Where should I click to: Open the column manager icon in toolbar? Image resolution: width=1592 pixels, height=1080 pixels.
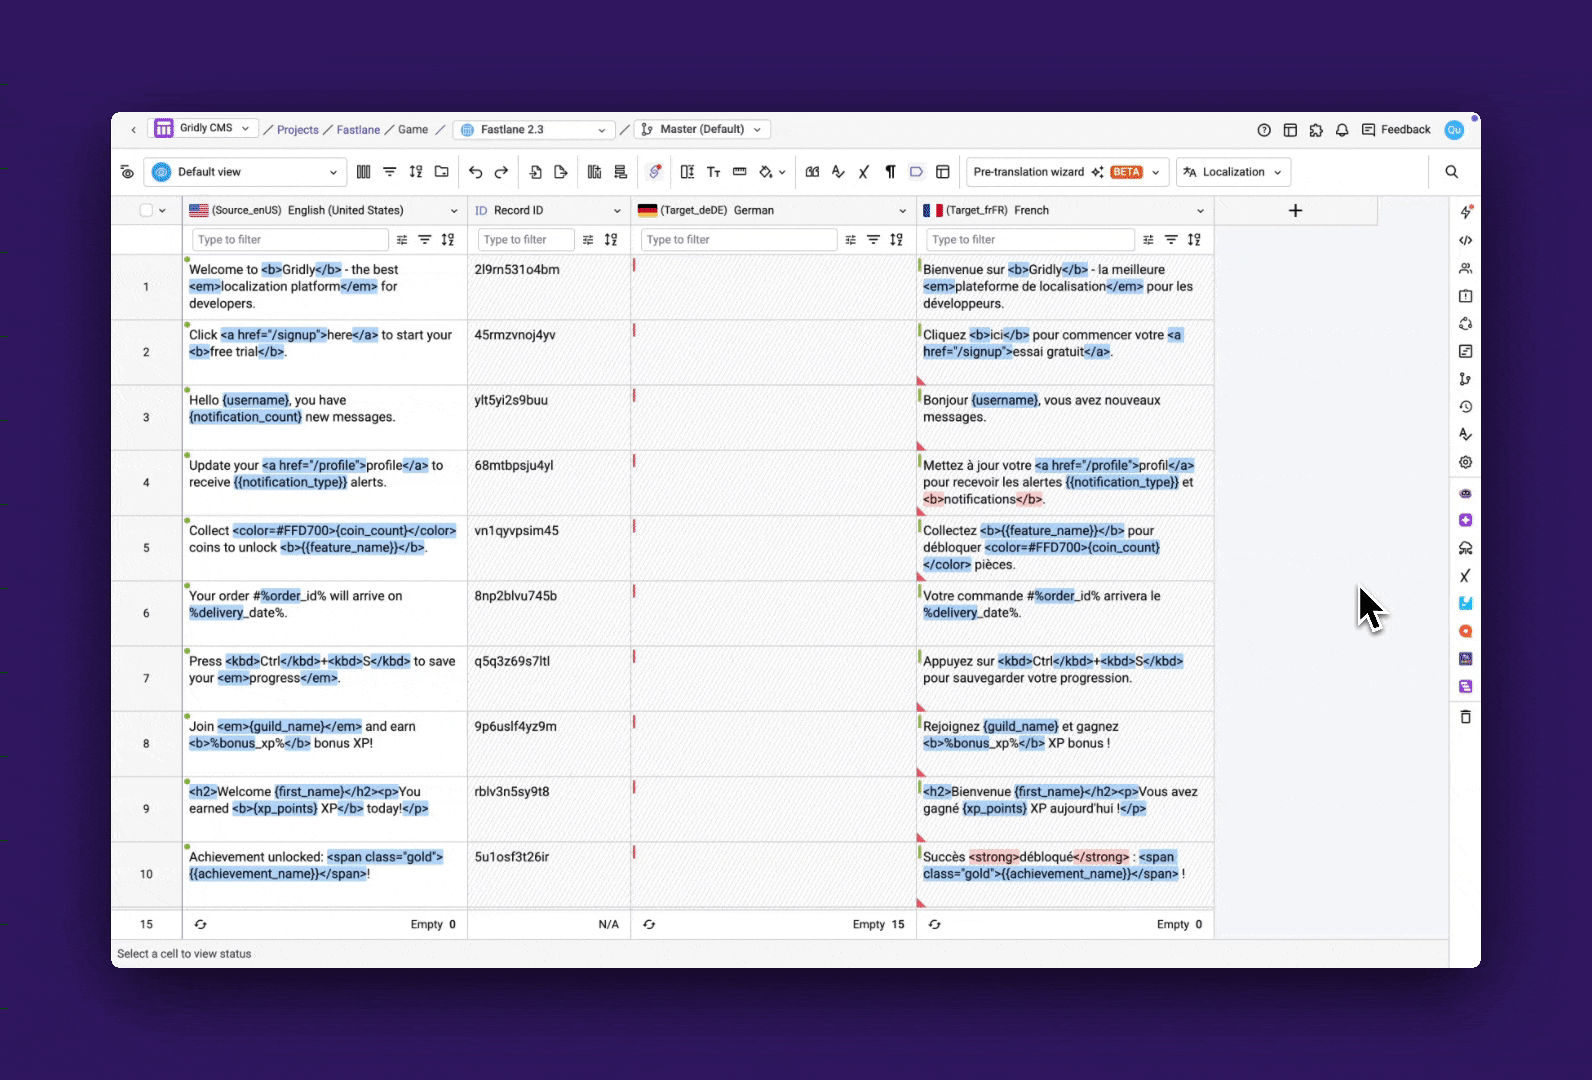(363, 172)
